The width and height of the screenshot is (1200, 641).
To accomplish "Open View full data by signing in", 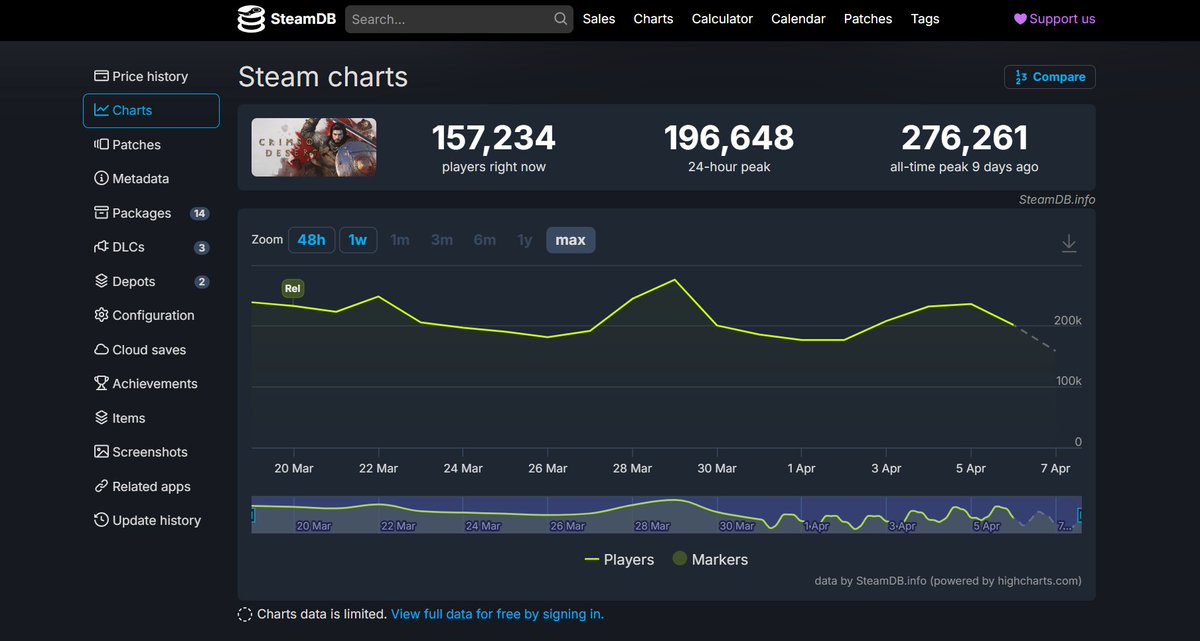I will click(497, 614).
